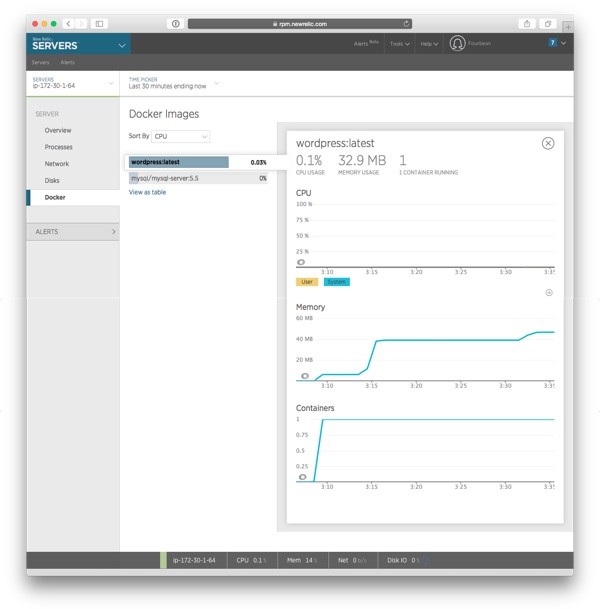Click the zoom plus icon below CPU chart

point(549,292)
